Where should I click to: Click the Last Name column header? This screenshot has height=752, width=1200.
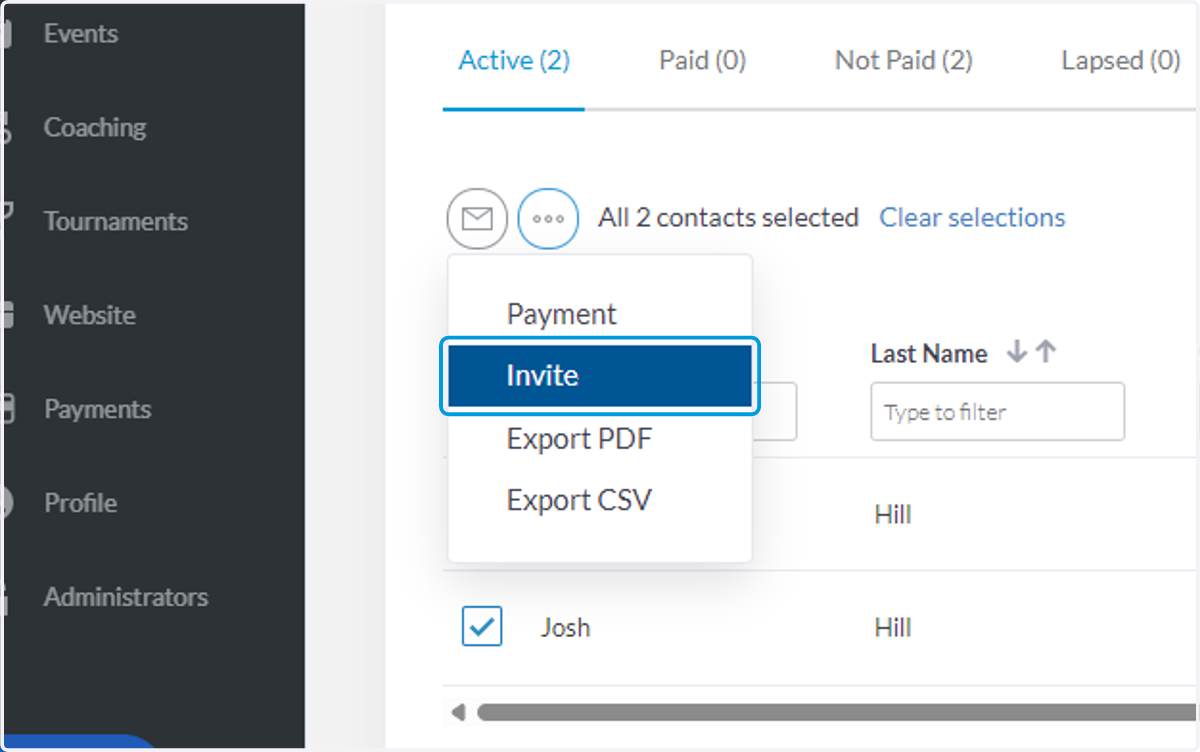[x=929, y=353]
